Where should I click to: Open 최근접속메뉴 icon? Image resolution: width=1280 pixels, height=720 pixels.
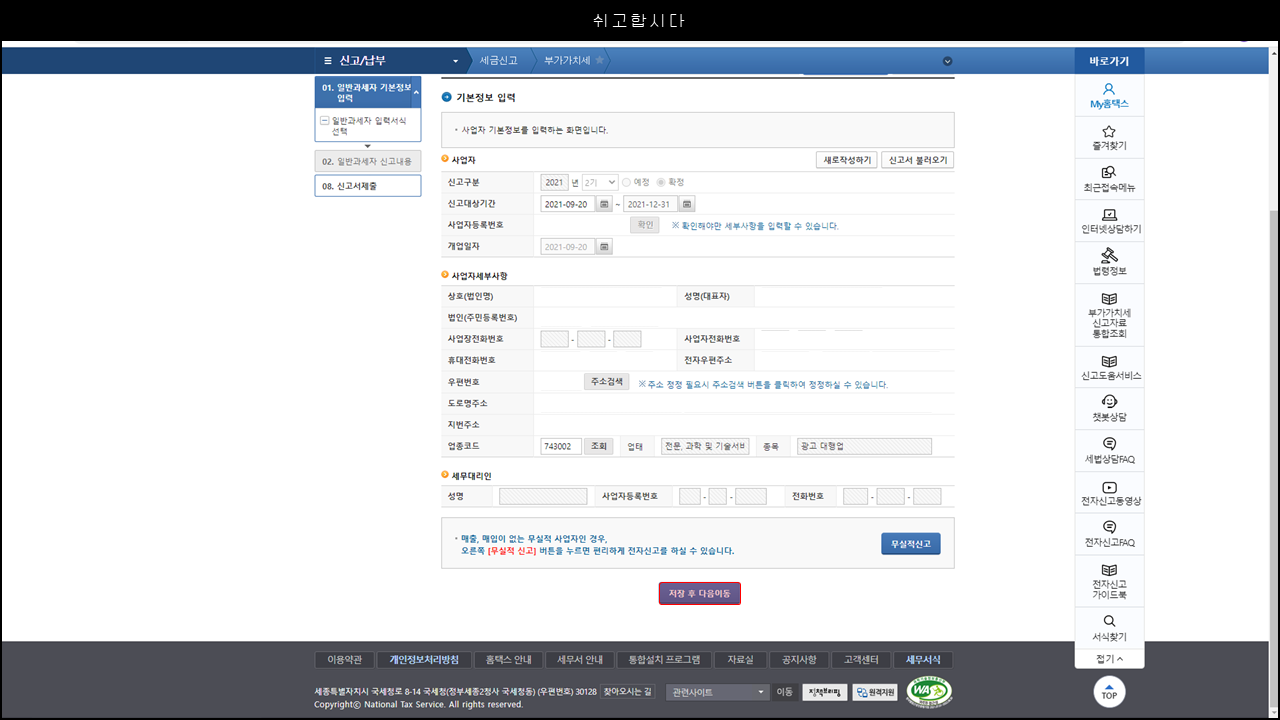coord(1108,173)
